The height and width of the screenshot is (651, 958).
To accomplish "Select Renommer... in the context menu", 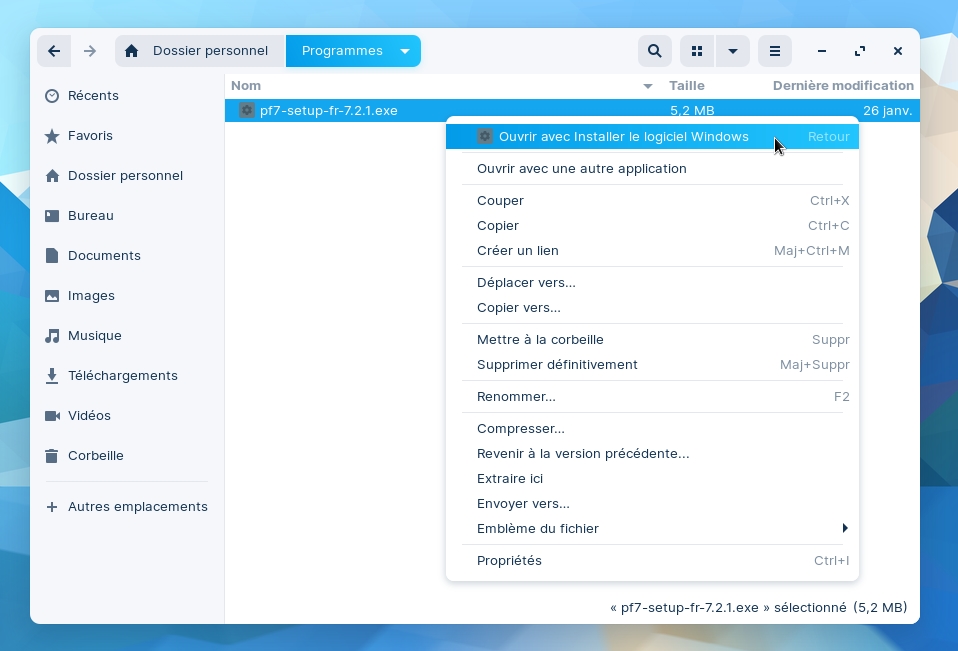I will [x=516, y=397].
